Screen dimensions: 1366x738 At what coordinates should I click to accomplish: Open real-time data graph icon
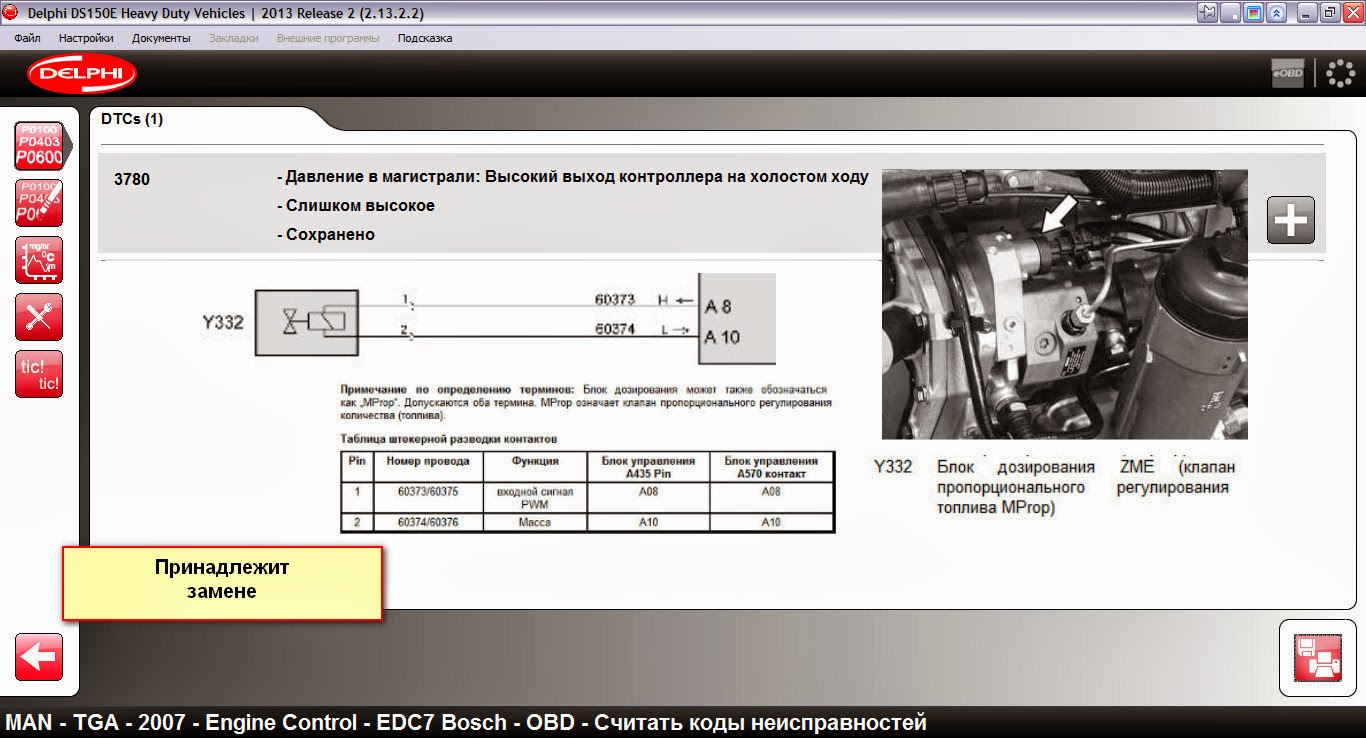(39, 260)
